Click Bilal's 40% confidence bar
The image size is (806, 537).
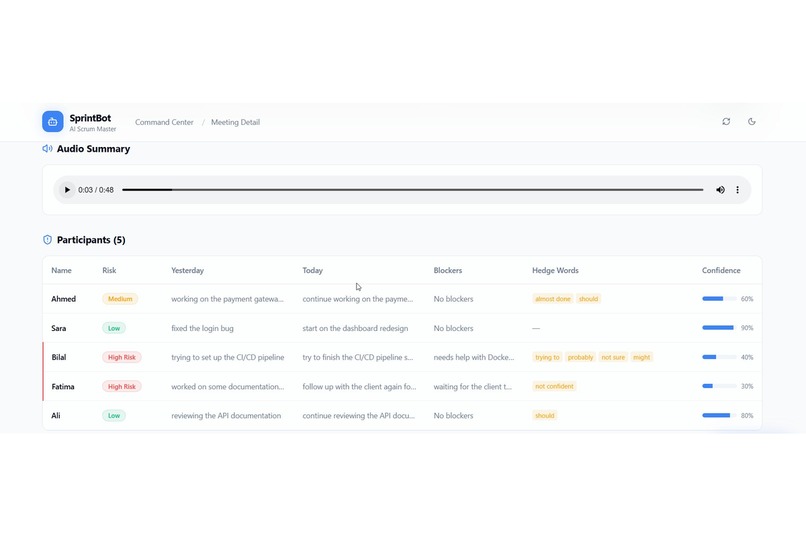(x=719, y=357)
